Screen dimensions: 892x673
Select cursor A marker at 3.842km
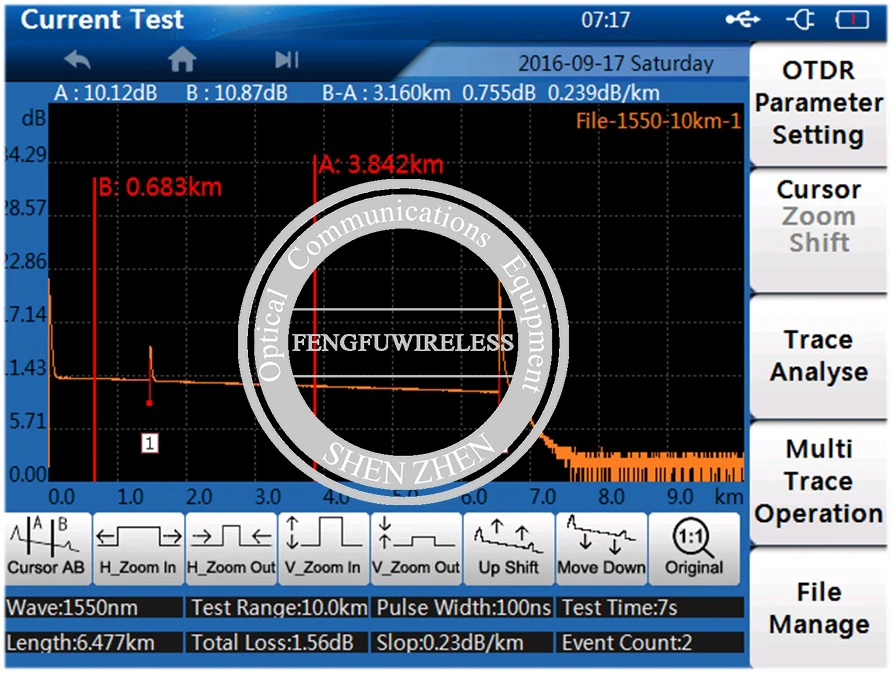pos(381,165)
